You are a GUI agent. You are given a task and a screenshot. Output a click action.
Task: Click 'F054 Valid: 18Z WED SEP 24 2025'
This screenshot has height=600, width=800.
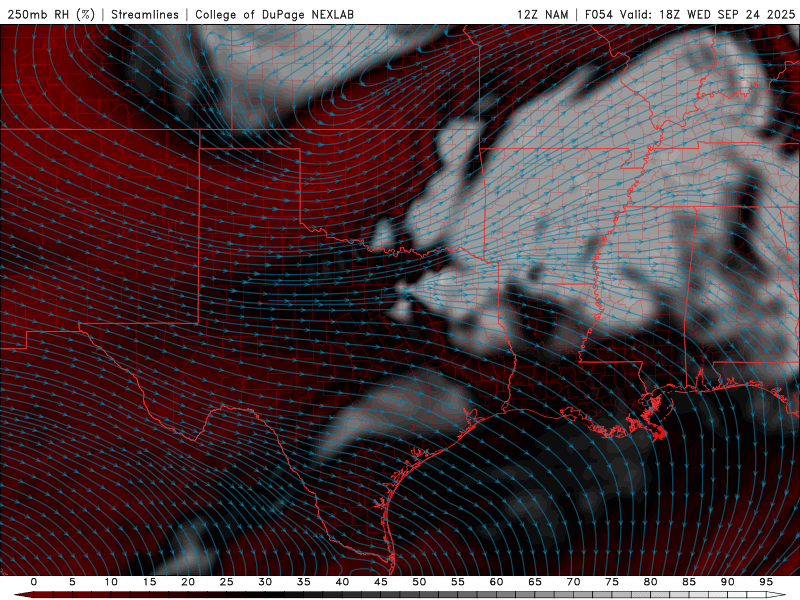(x=690, y=14)
